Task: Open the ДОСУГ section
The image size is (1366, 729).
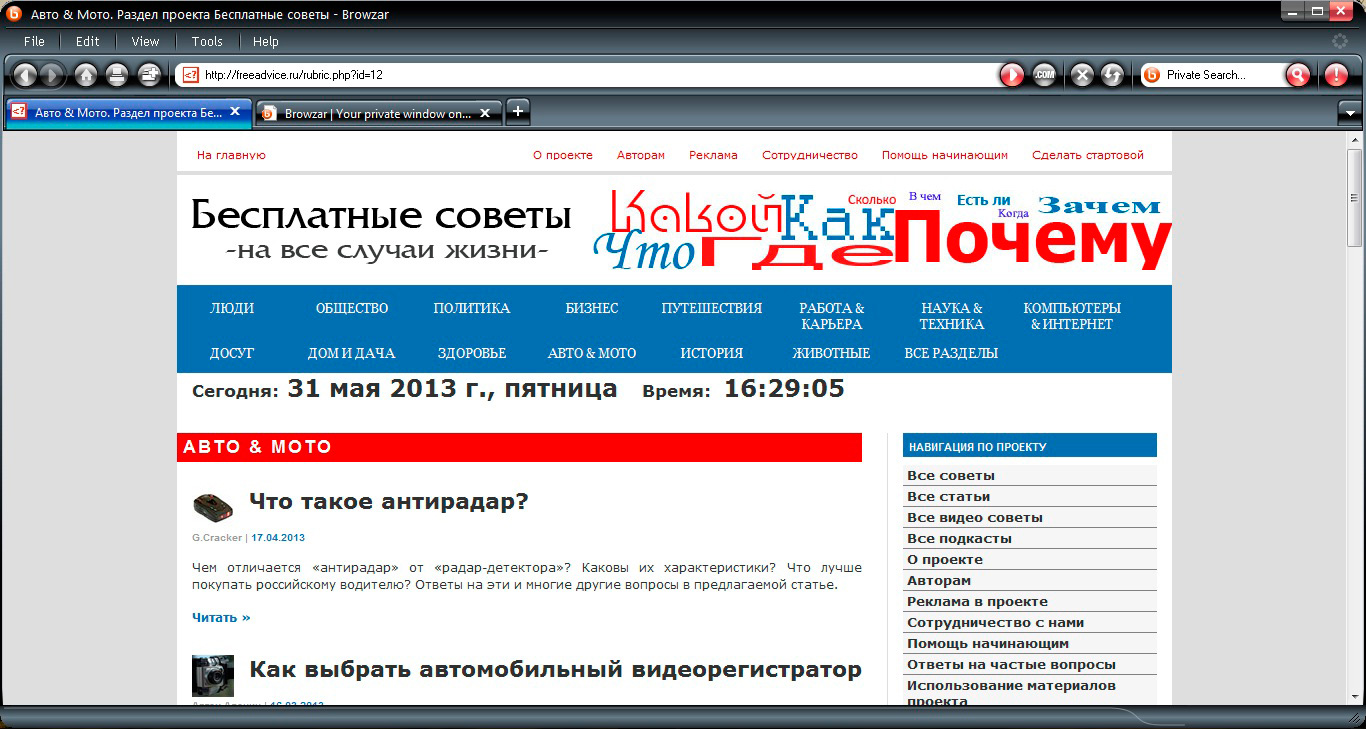Action: 232,354
